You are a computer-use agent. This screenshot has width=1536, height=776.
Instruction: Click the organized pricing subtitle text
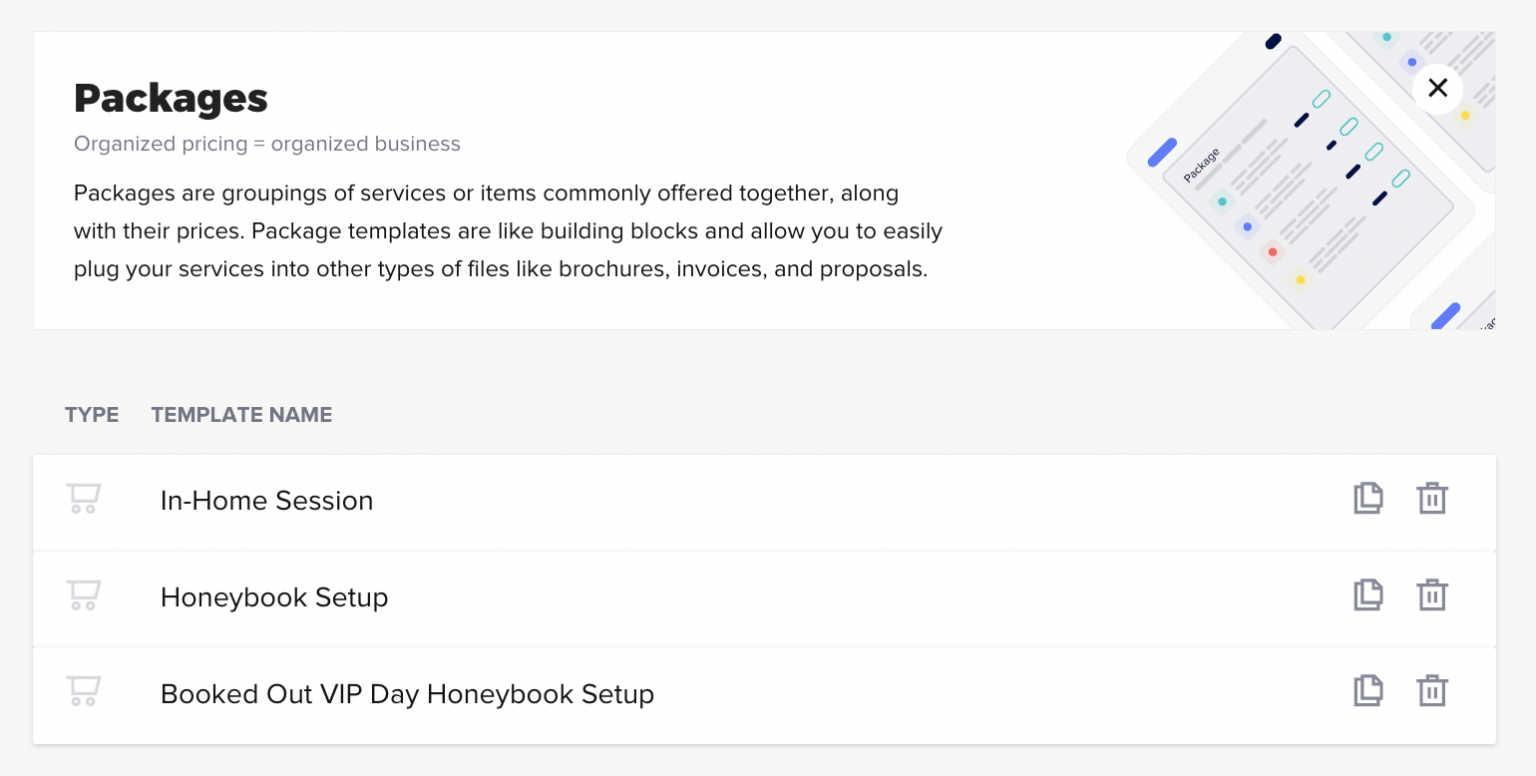(267, 143)
